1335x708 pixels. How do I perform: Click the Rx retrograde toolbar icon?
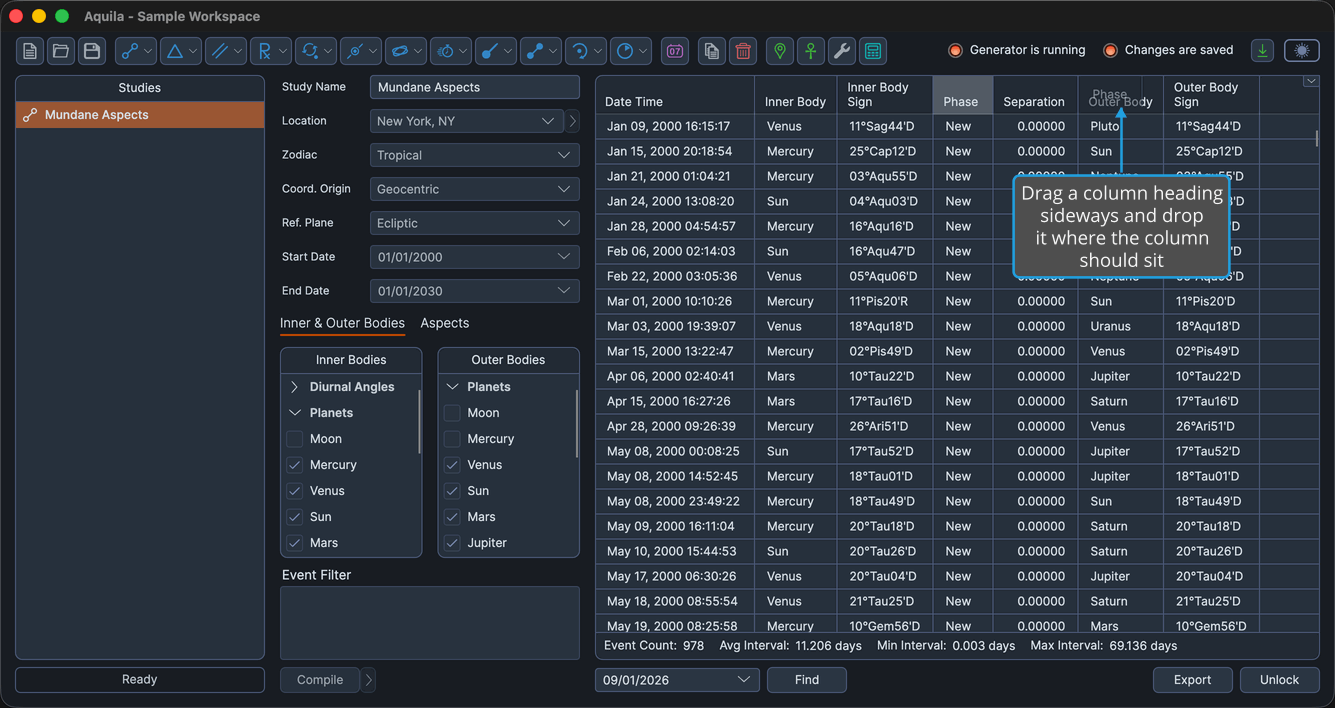[x=271, y=51]
